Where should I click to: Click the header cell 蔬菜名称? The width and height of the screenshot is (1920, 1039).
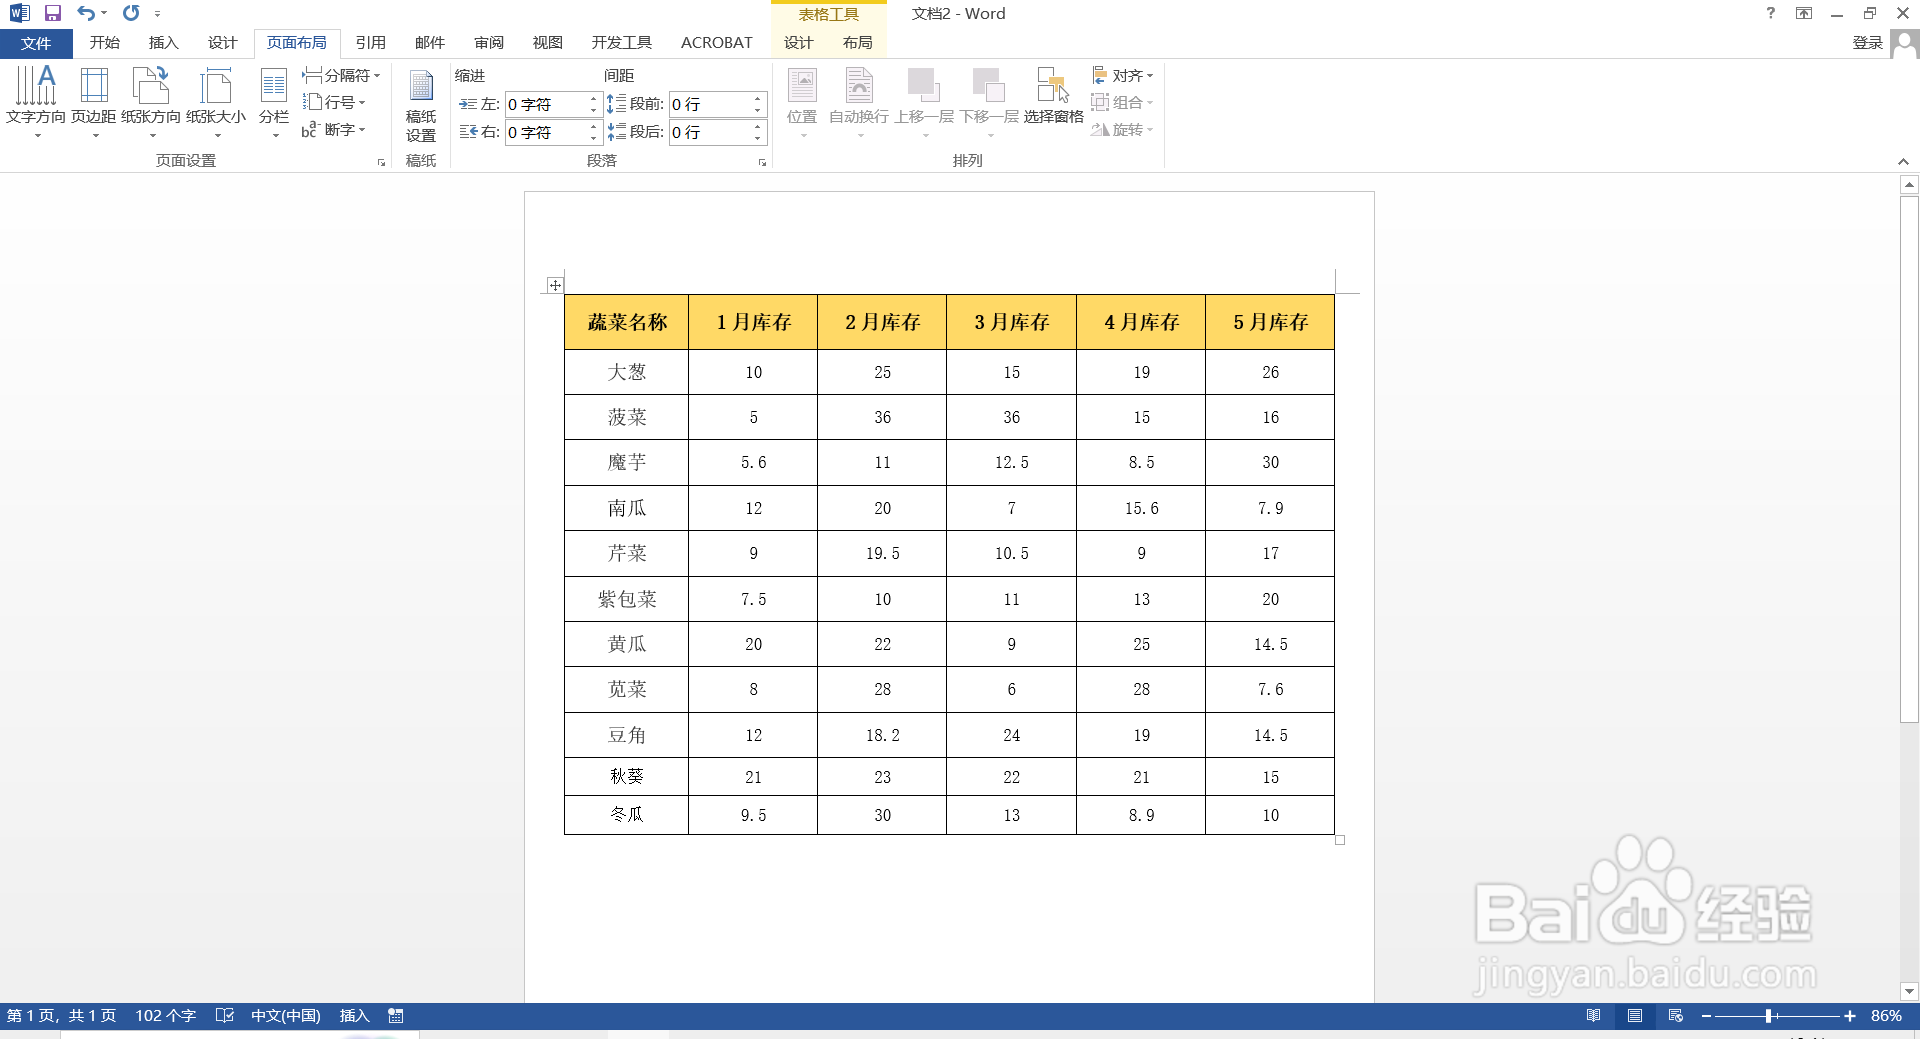point(626,322)
